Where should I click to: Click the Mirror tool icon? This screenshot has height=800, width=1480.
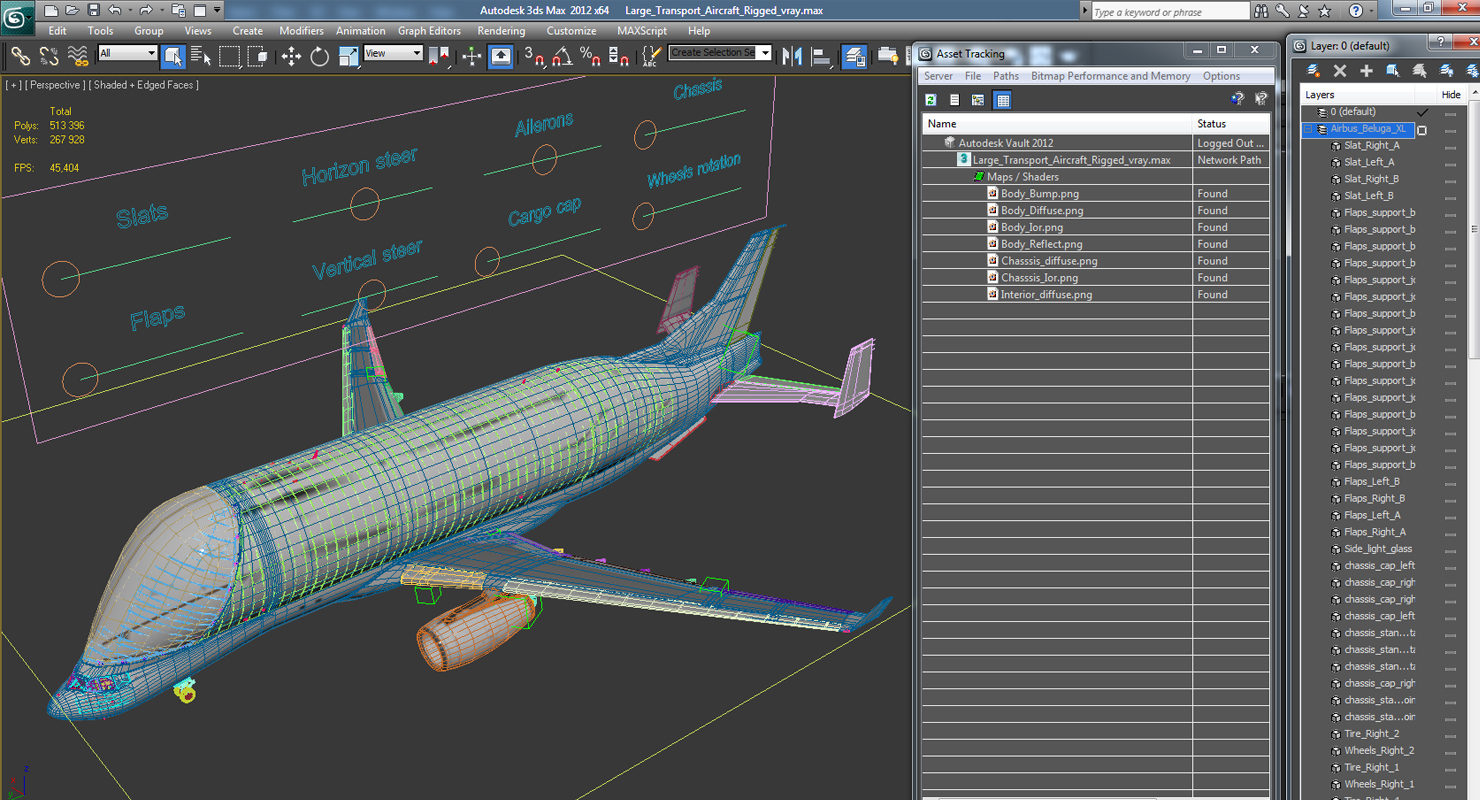[x=793, y=56]
